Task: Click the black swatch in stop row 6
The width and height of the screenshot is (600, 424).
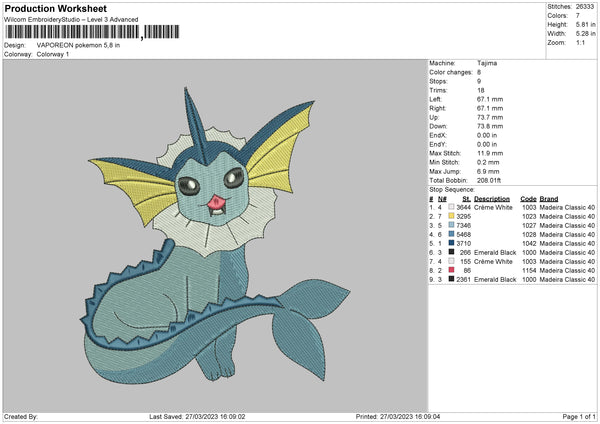Action: point(452,252)
